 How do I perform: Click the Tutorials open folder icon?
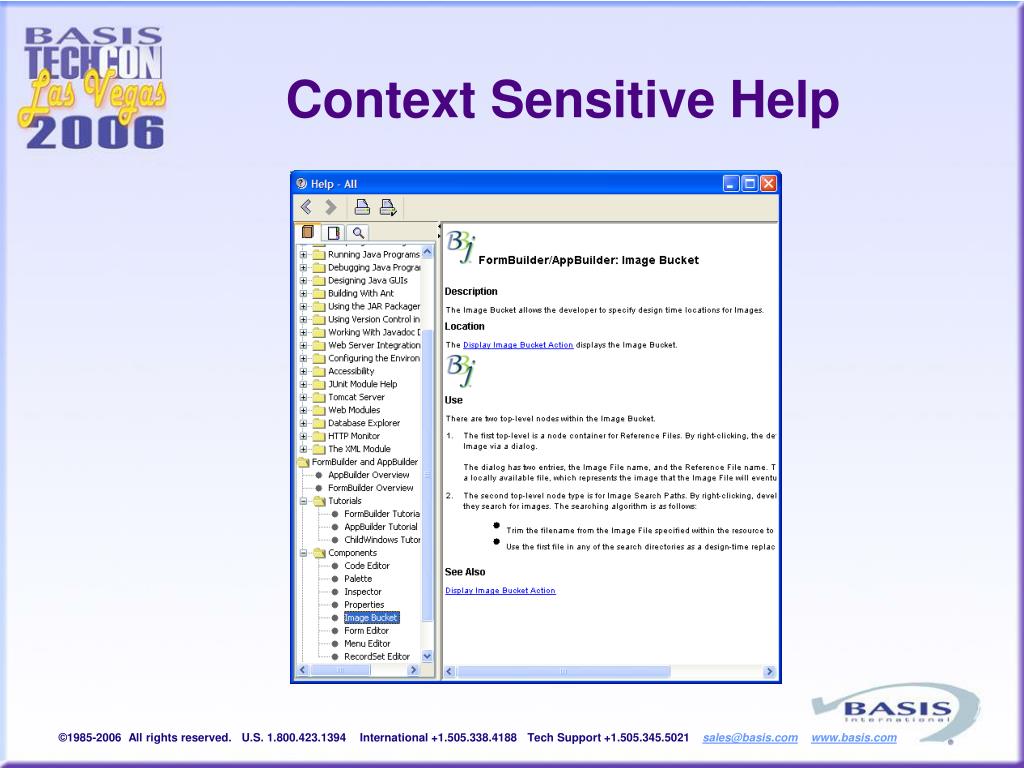tap(319, 501)
